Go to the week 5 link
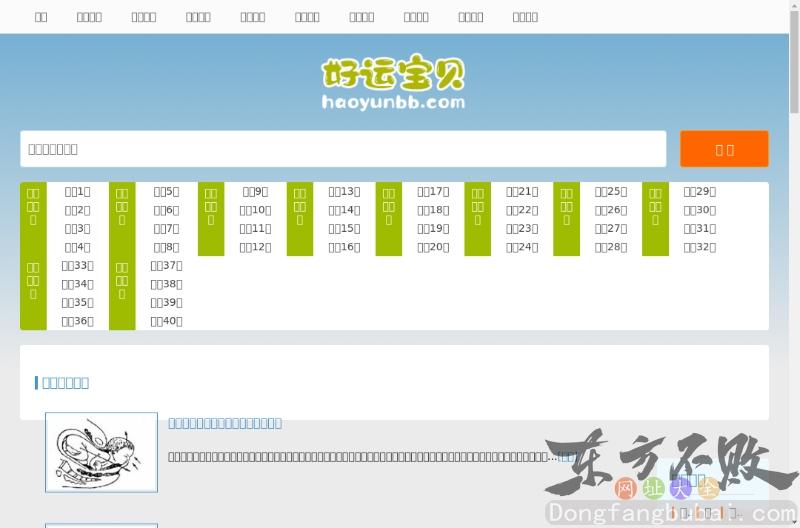This screenshot has width=800, height=528. (x=166, y=191)
